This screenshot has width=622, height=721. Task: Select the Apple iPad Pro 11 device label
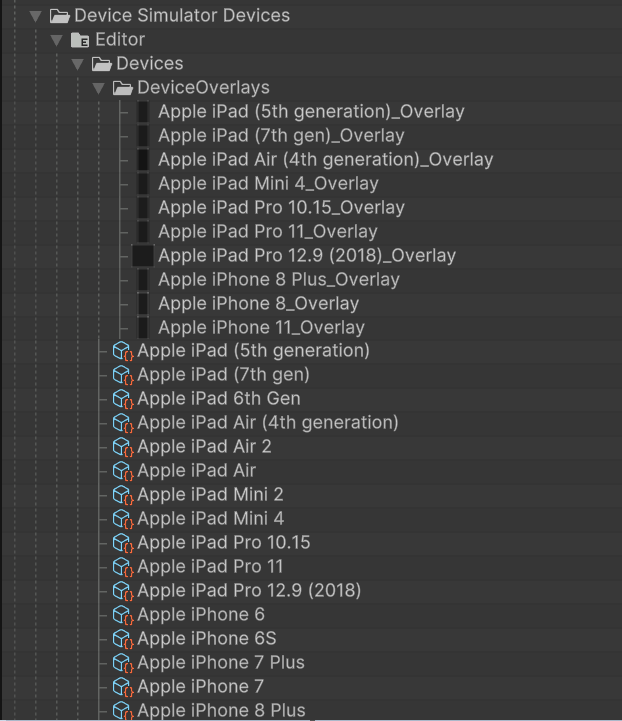pyautogui.click(x=210, y=566)
